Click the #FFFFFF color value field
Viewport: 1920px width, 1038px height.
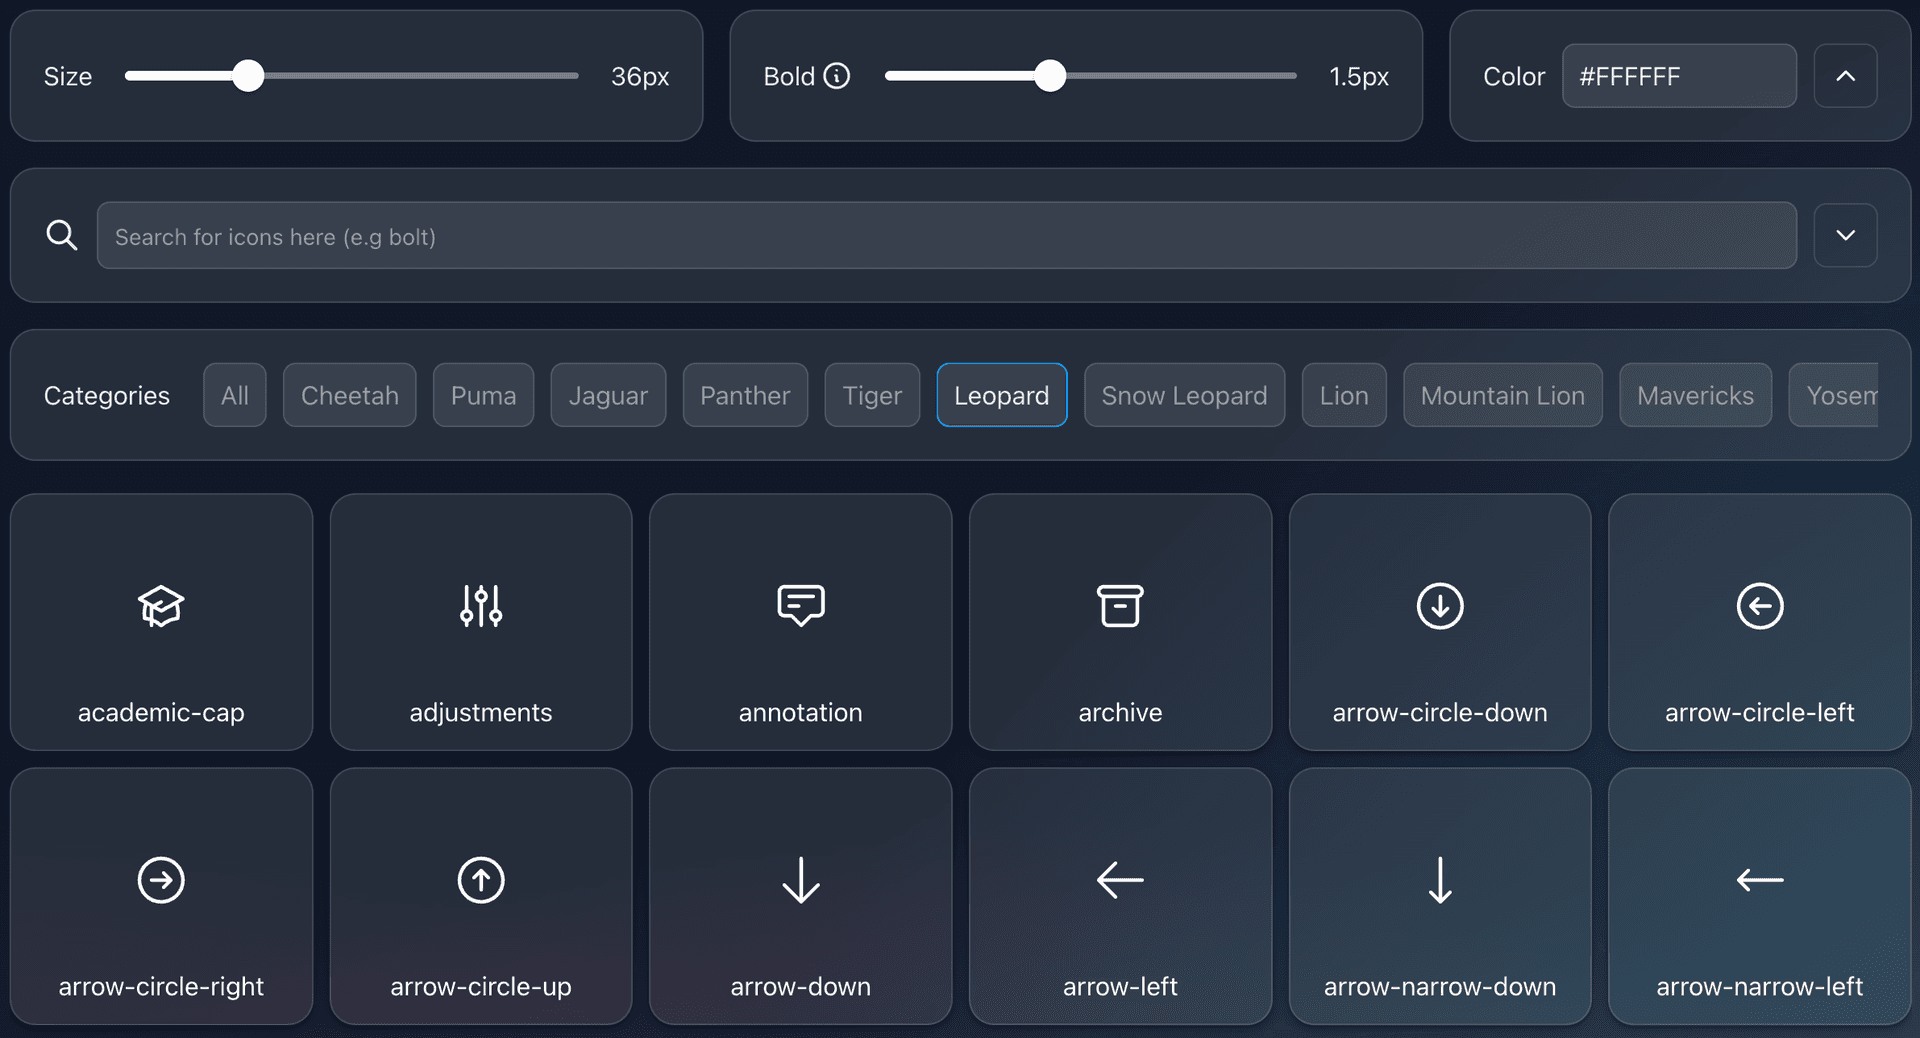(x=1678, y=75)
